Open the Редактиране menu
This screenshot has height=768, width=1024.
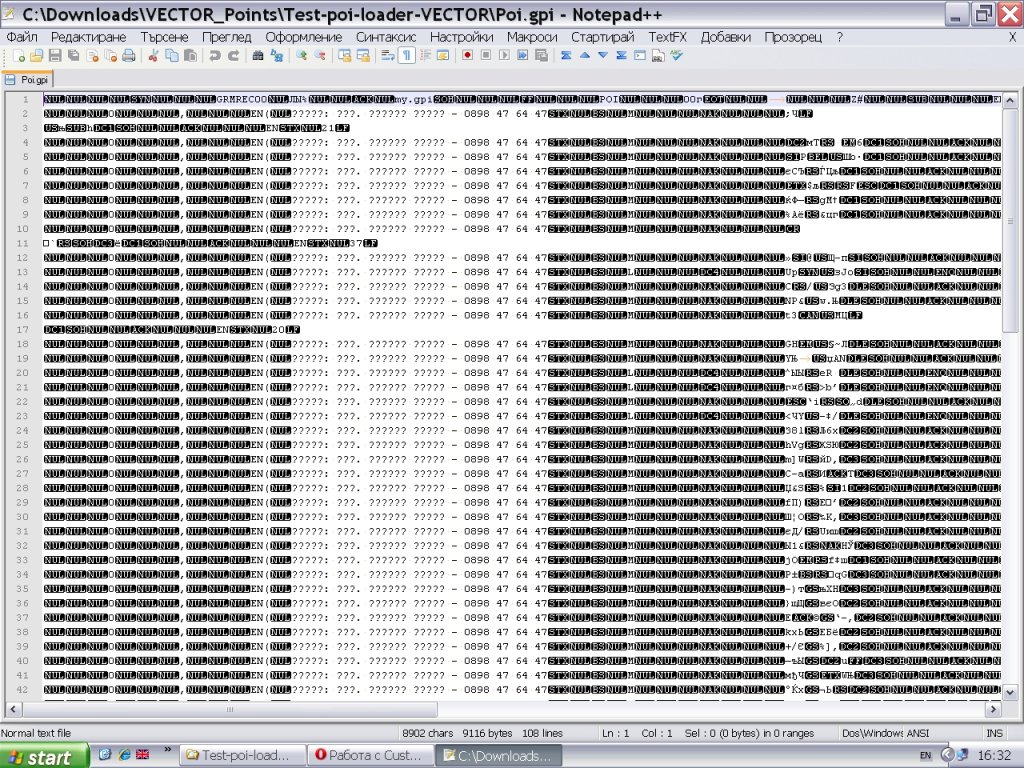88,37
